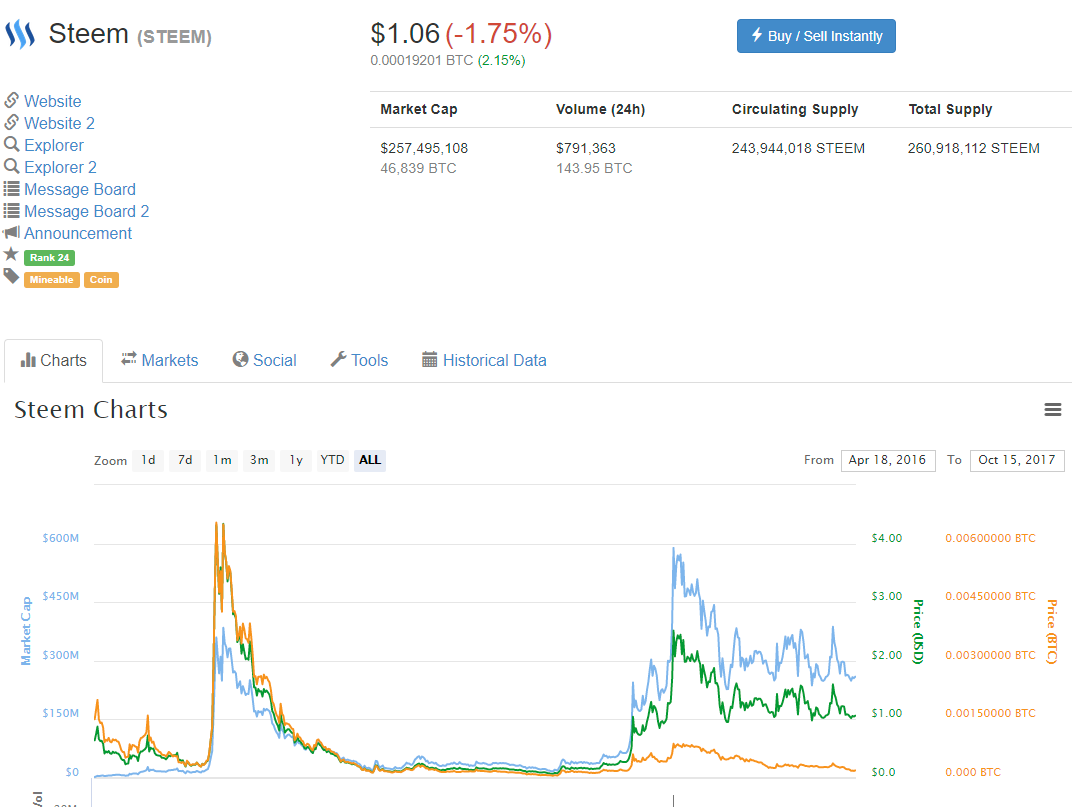Screen dimensions: 1072x807
Task: Click the wrench icon on Tools tab
Action: [x=338, y=359]
